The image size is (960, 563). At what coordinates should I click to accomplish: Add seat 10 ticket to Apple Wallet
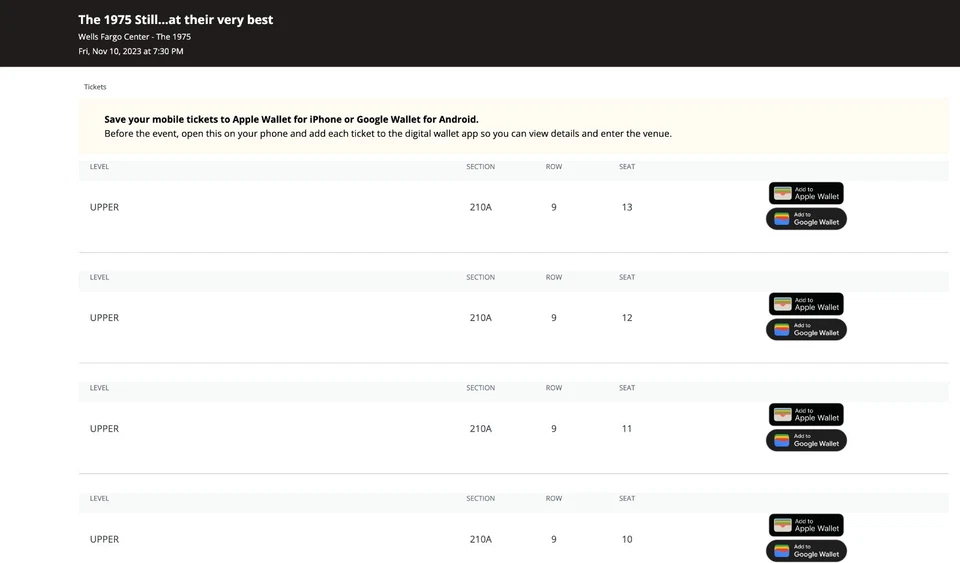pos(806,525)
